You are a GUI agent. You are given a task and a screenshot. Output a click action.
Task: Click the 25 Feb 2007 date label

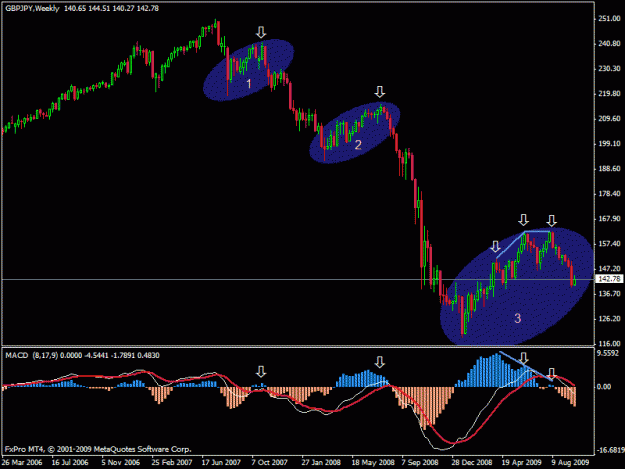pyautogui.click(x=171, y=463)
